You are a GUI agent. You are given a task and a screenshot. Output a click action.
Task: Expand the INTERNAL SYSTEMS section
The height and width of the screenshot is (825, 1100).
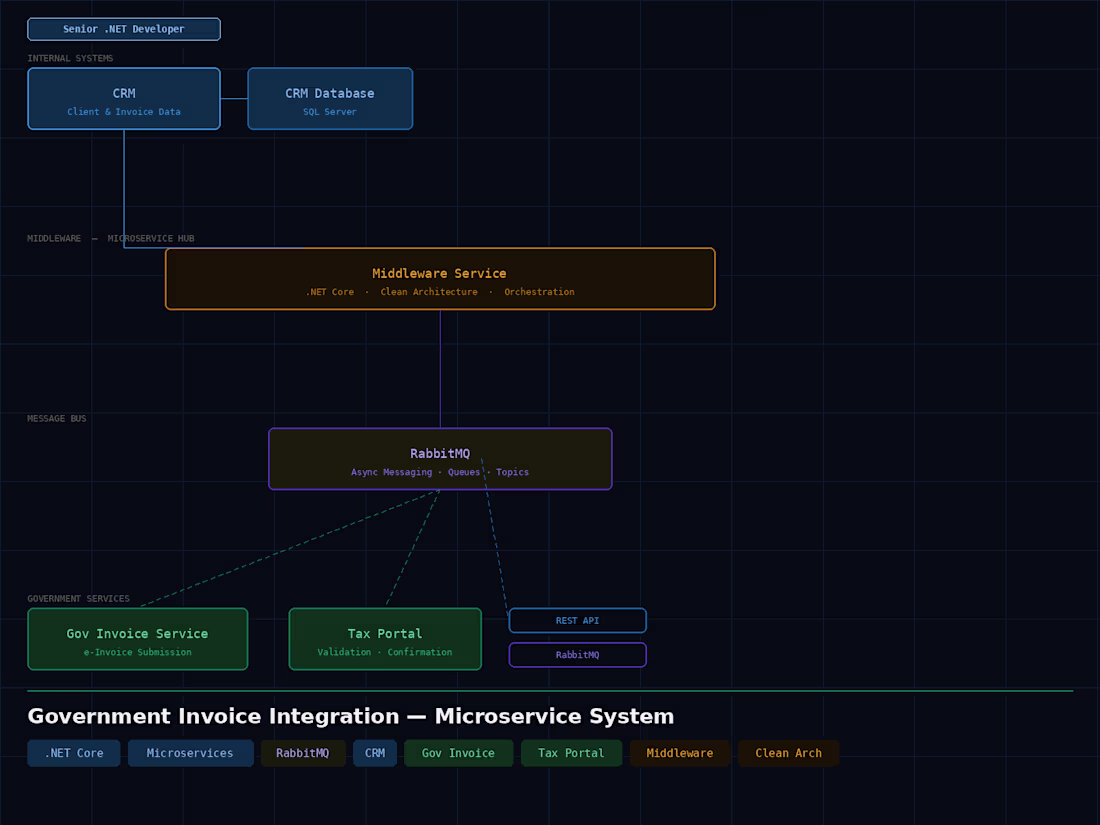pyautogui.click(x=70, y=58)
